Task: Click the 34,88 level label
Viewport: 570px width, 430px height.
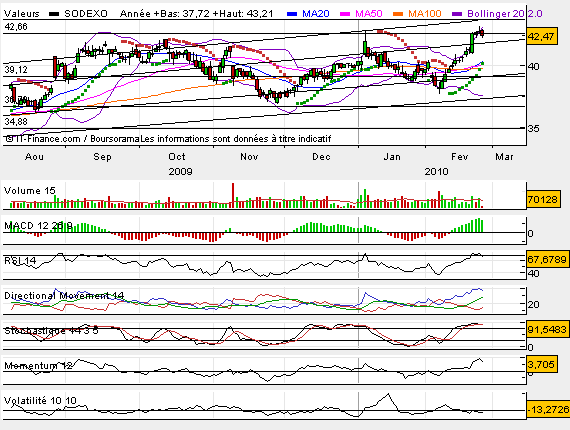Action: (x=16, y=121)
